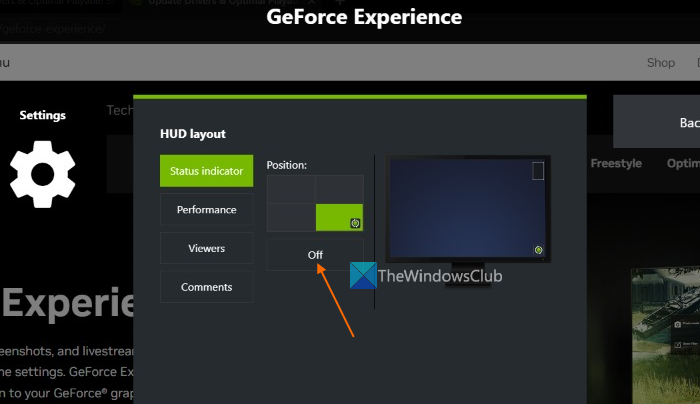Click the monitor preview screen
The width and height of the screenshot is (700, 404).
click(467, 208)
